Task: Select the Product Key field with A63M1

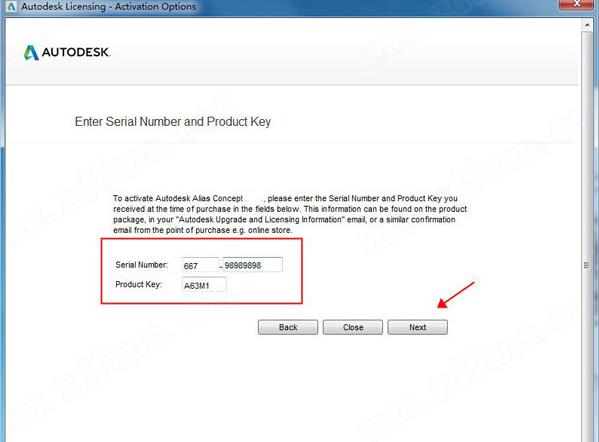Action: tap(204, 285)
